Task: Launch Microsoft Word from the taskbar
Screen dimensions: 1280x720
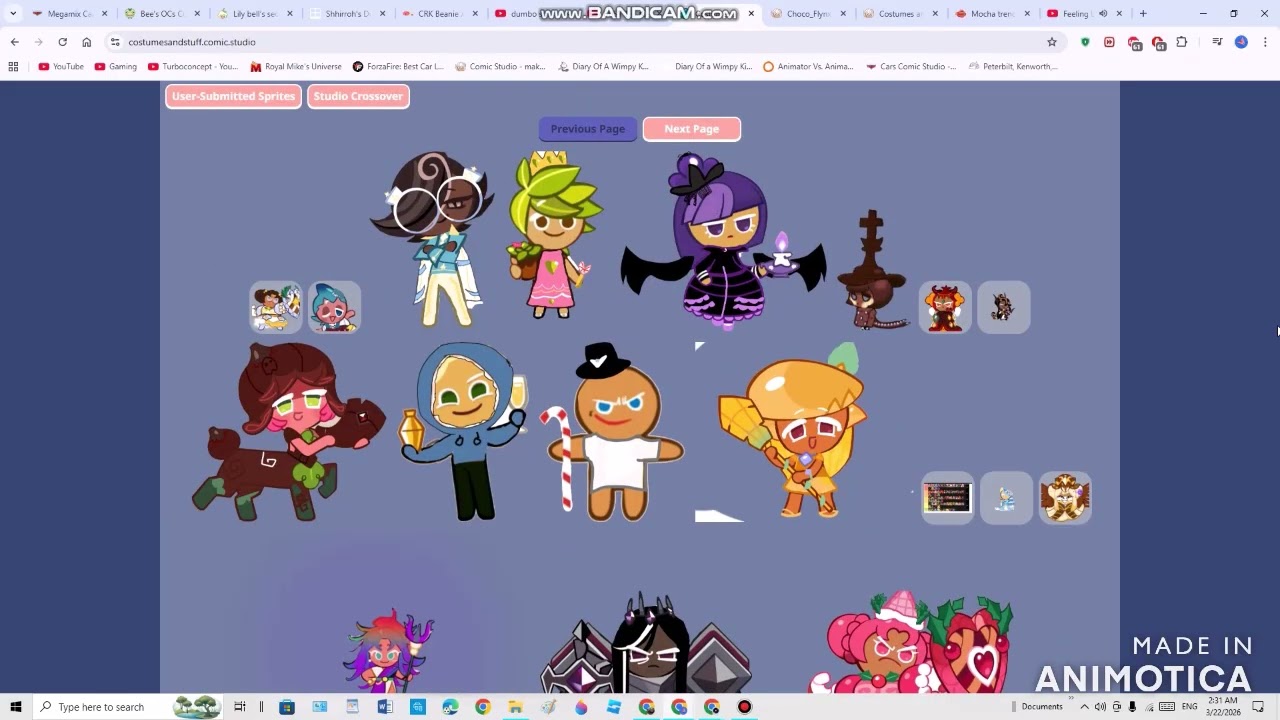Action: coord(385,707)
